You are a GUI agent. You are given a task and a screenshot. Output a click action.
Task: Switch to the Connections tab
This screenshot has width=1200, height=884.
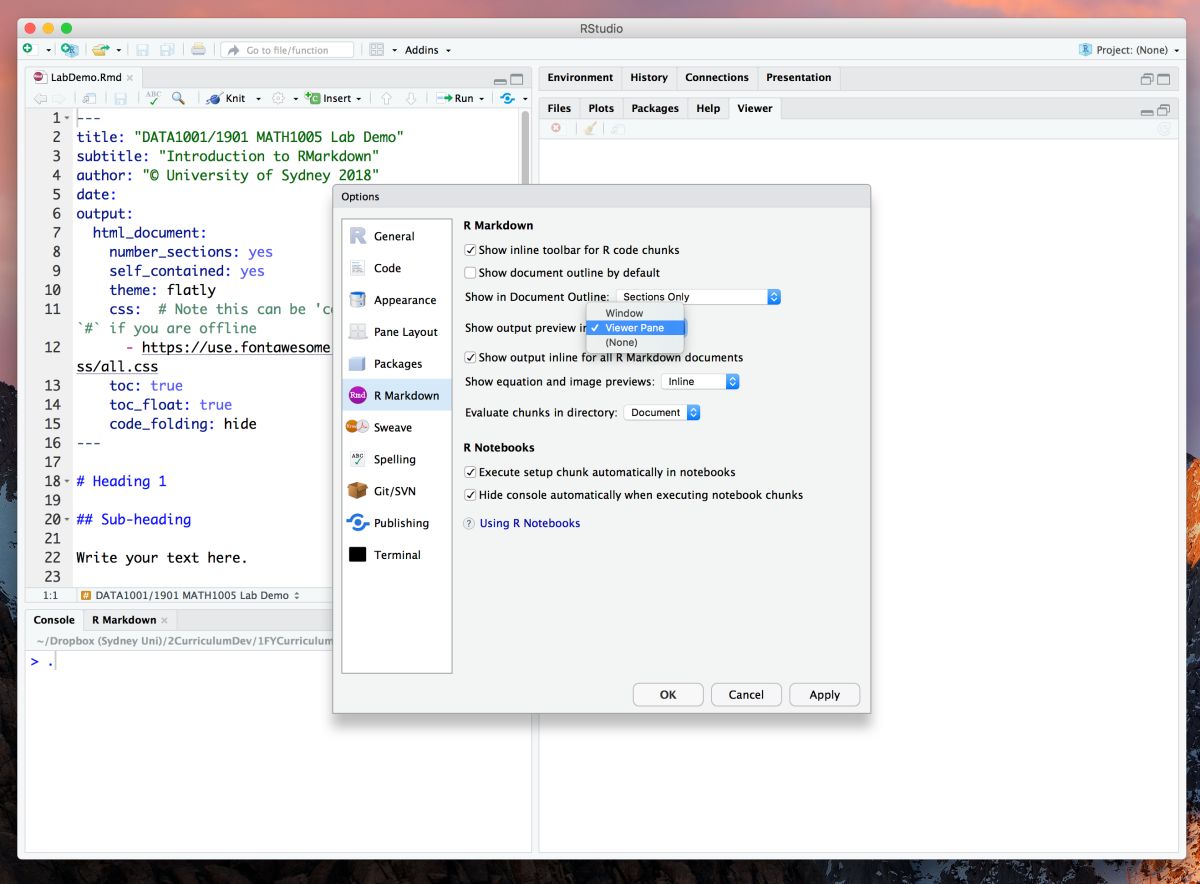(x=717, y=77)
